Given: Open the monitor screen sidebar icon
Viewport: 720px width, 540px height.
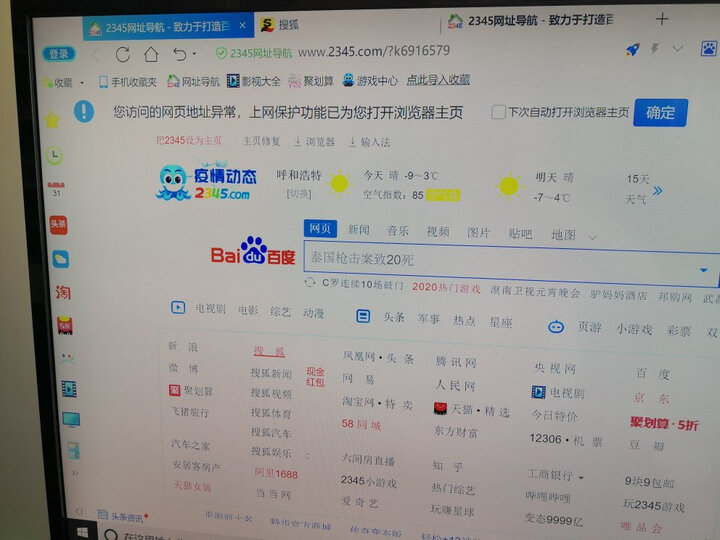Looking at the screenshot, I should pos(71,420).
